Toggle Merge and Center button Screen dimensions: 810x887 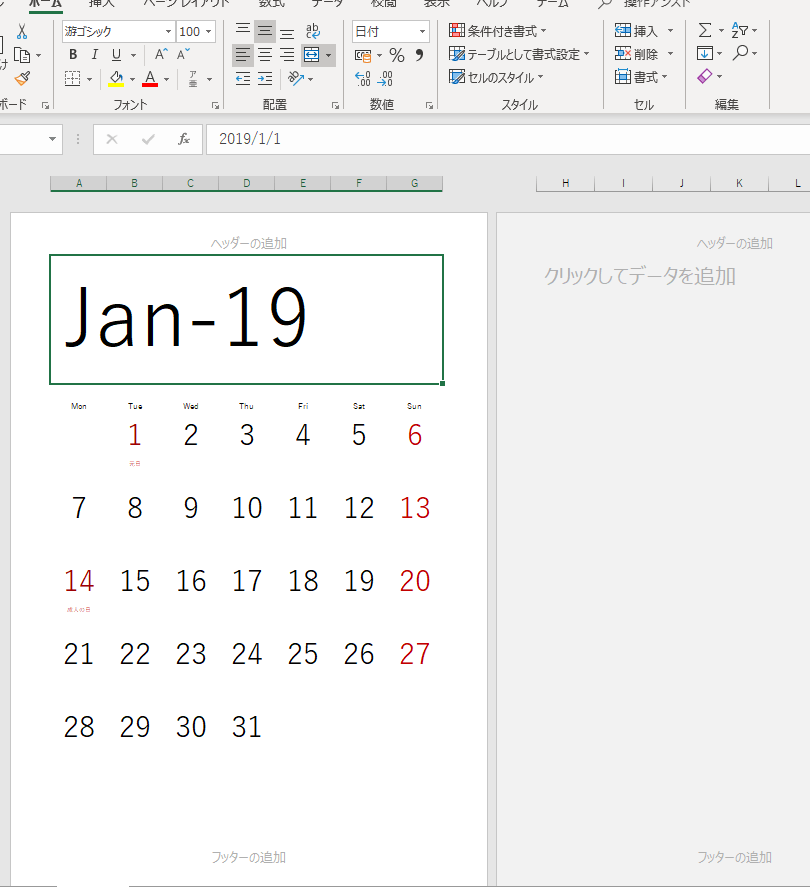coord(312,55)
